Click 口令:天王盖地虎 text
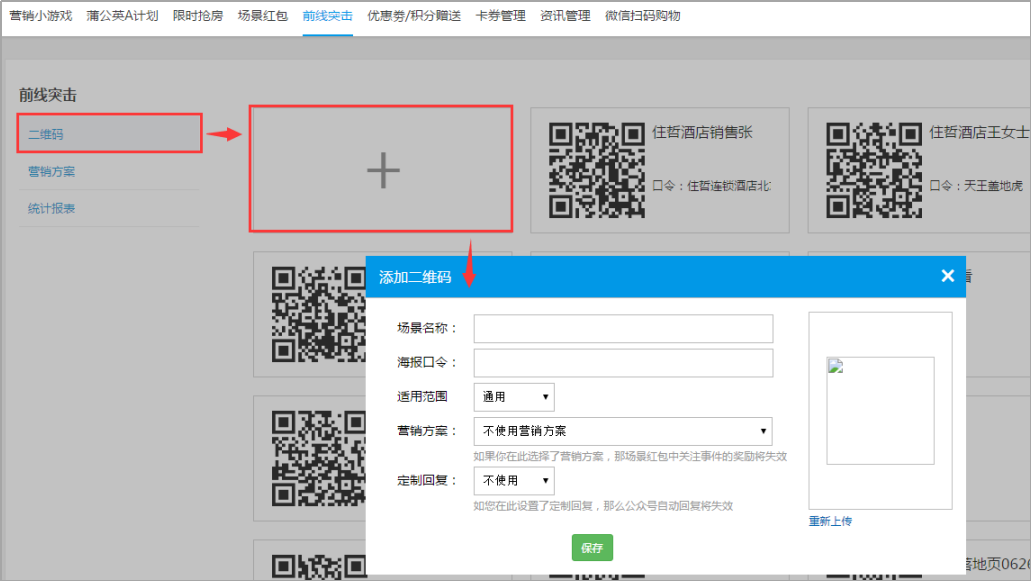1031x581 pixels. [976, 186]
